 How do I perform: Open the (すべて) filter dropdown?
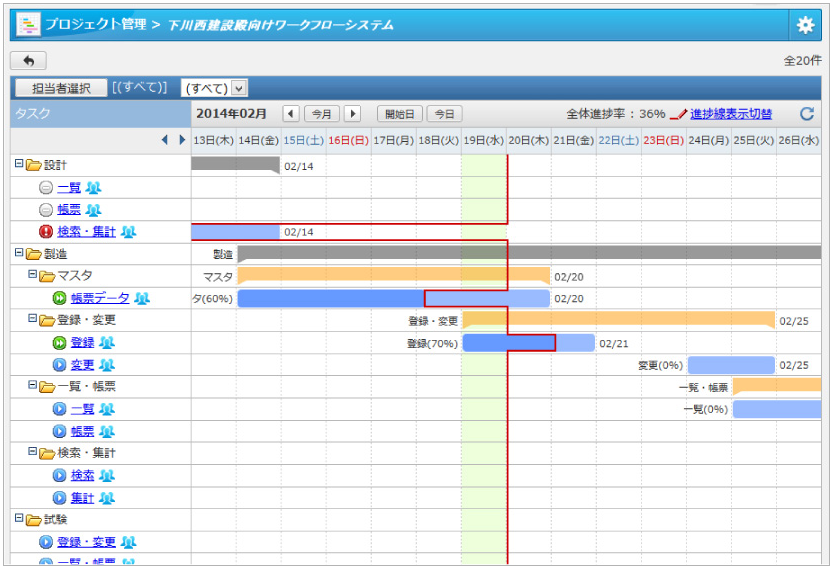(214, 88)
